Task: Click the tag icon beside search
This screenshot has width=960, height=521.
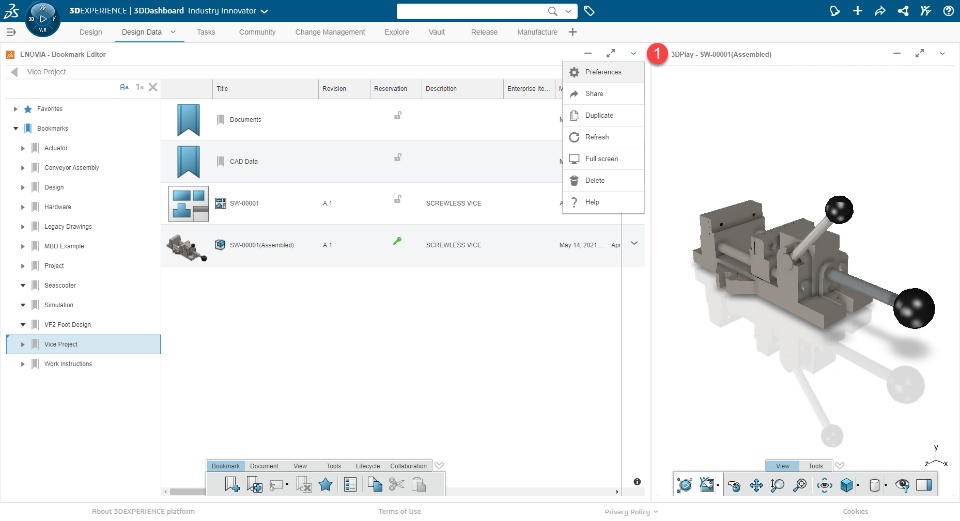Action: coord(589,11)
